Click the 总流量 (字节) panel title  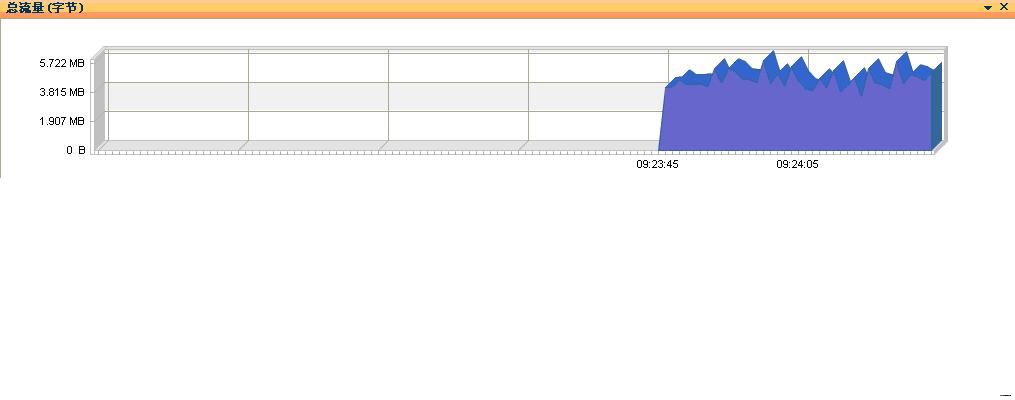coord(45,8)
